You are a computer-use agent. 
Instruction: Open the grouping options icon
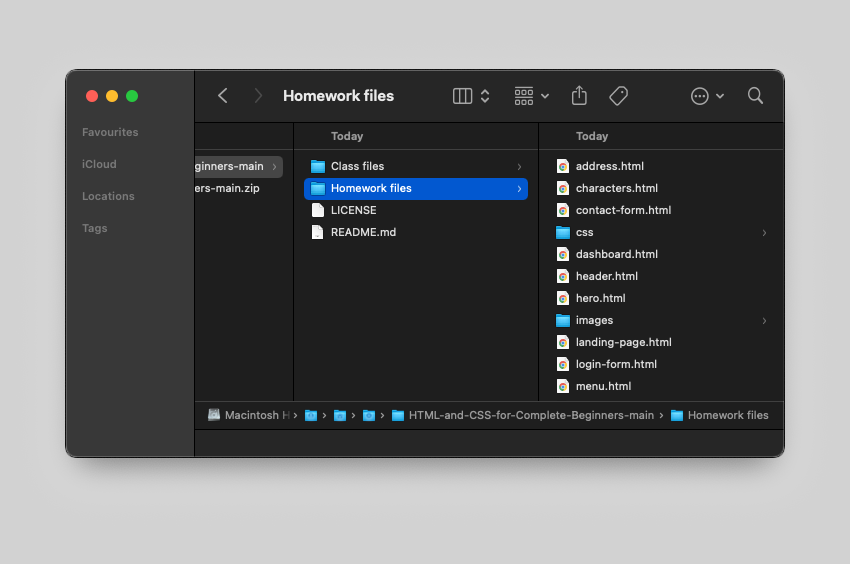click(x=524, y=96)
